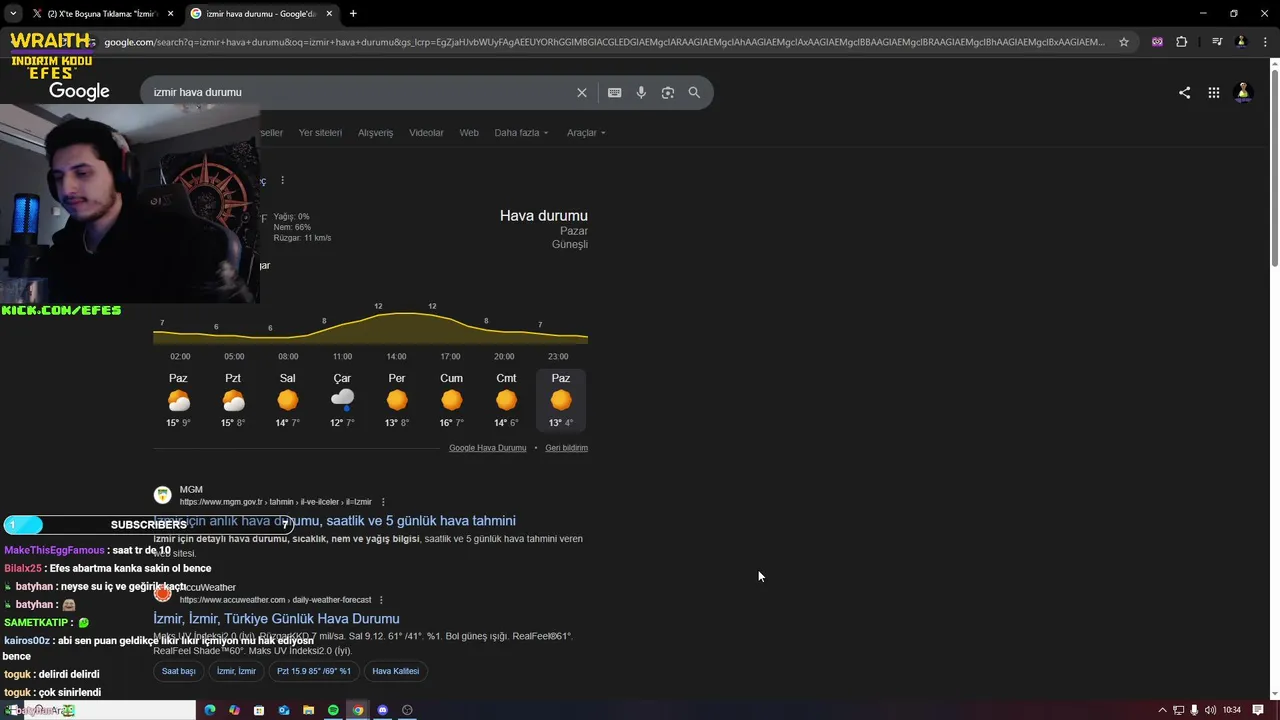This screenshot has width=1280, height=720.
Task: Open more options for MGM result
Action: pyautogui.click(x=383, y=502)
